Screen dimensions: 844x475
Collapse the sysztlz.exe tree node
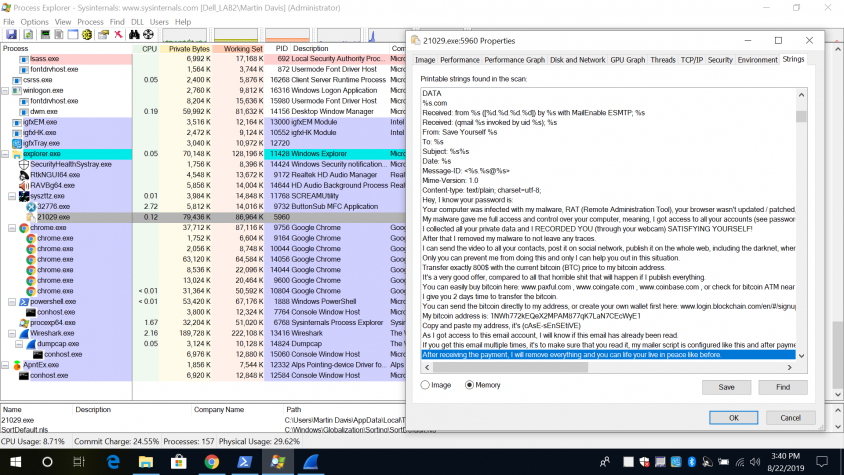coord(12,196)
